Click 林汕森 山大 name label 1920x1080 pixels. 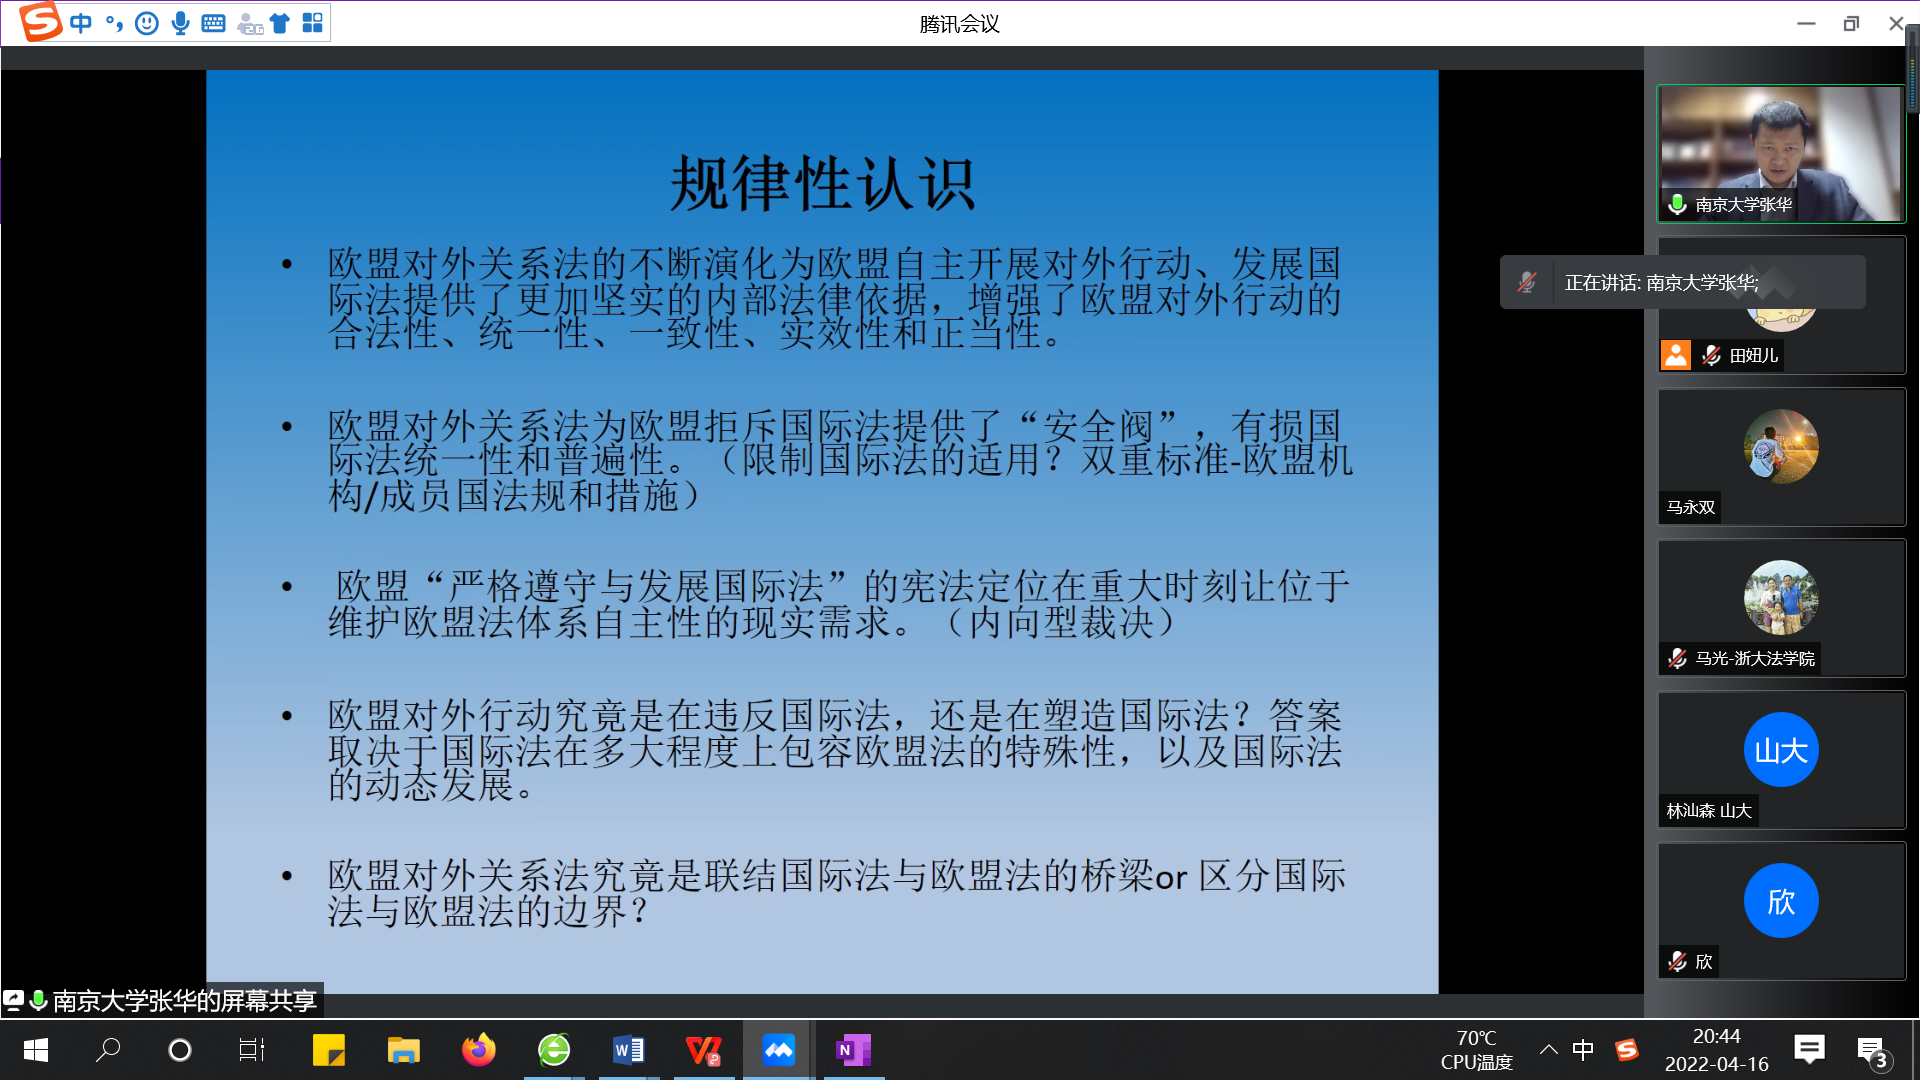1709,810
